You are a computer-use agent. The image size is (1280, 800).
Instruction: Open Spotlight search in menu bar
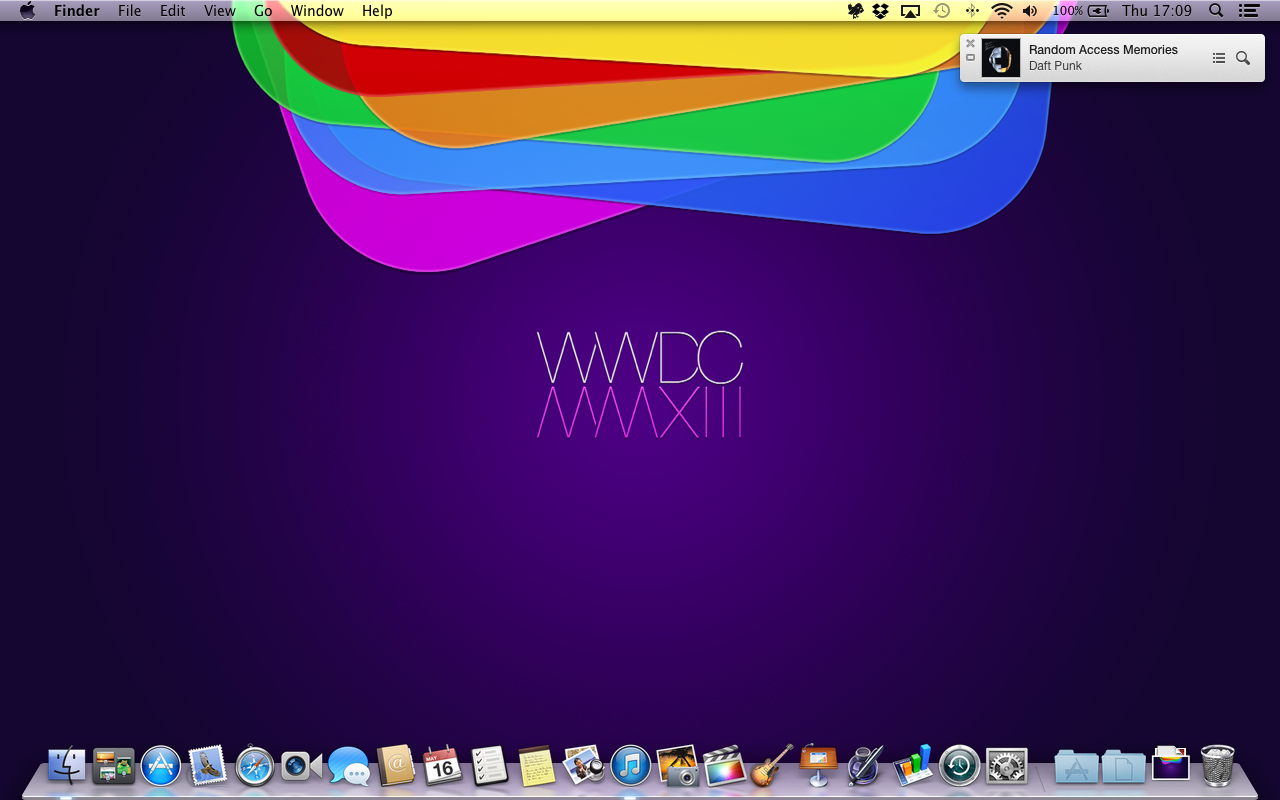[x=1216, y=11]
